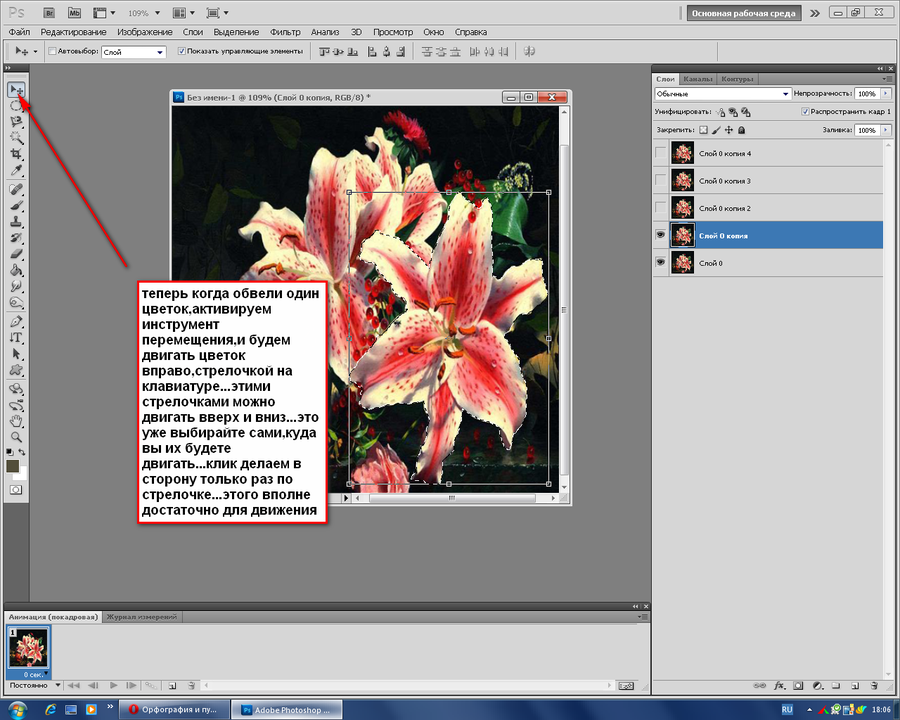The height and width of the screenshot is (720, 900).
Task: Switch to the Контуры tab
Action: [x=737, y=79]
